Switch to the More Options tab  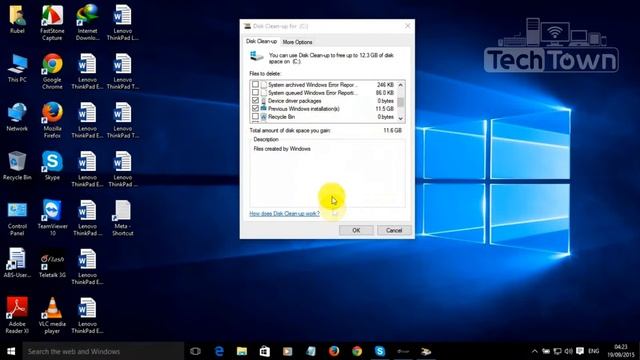(297, 42)
